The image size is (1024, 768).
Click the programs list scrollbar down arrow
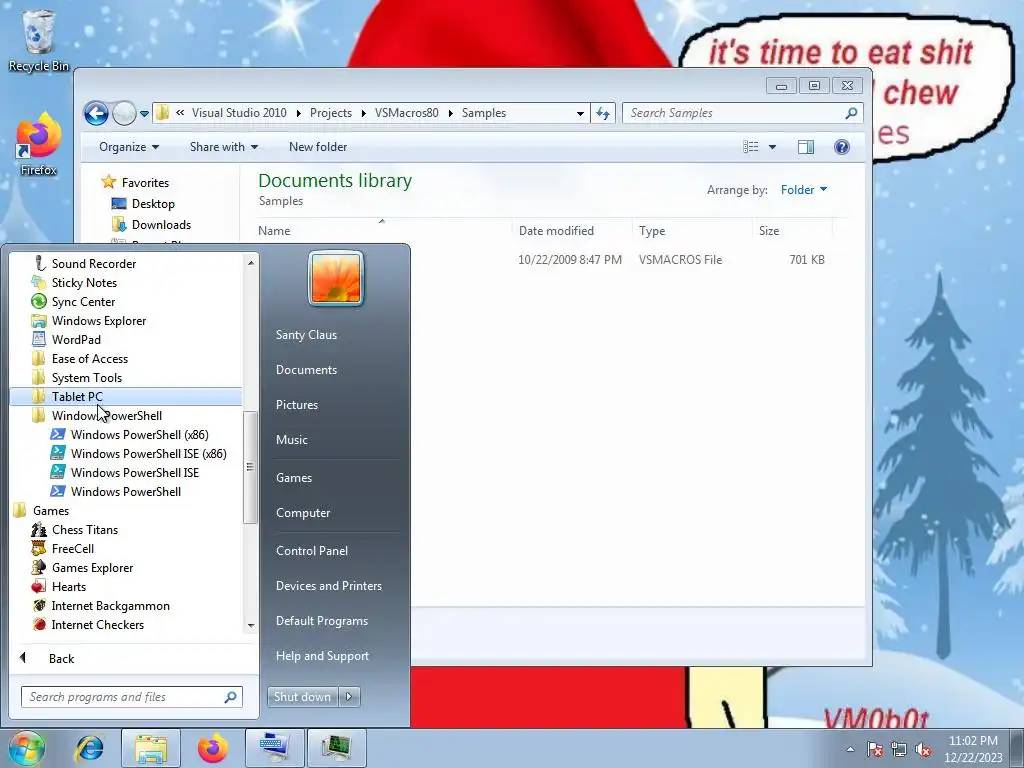click(x=251, y=626)
